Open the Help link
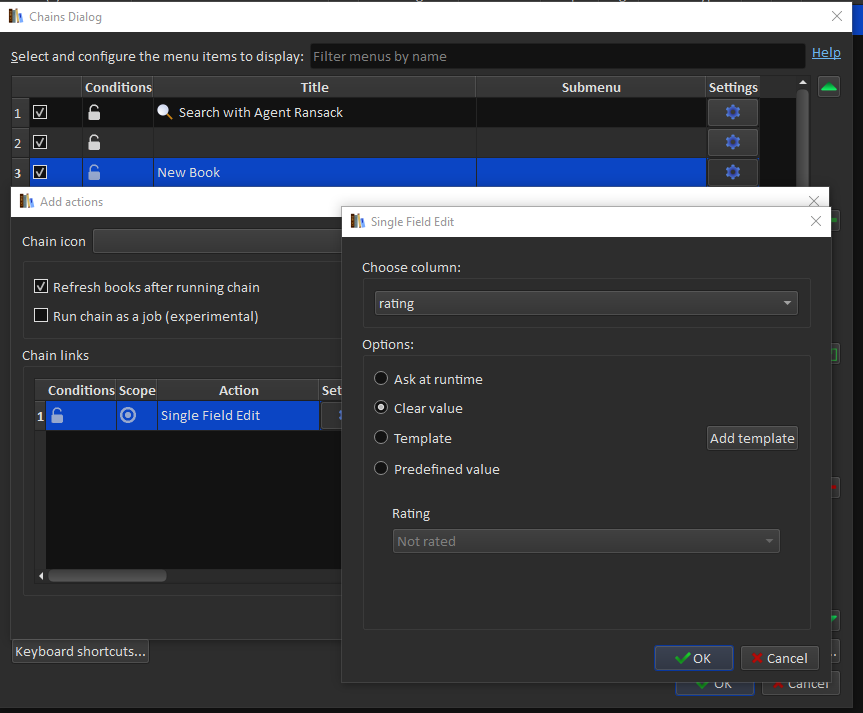Viewport: 863px width, 713px height. (825, 53)
